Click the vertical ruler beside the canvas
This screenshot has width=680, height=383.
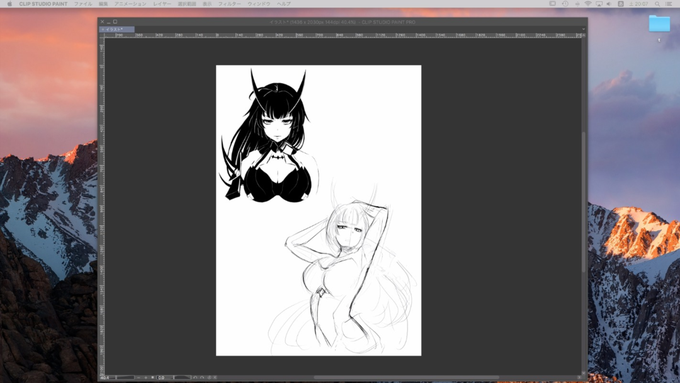[x=102, y=206]
